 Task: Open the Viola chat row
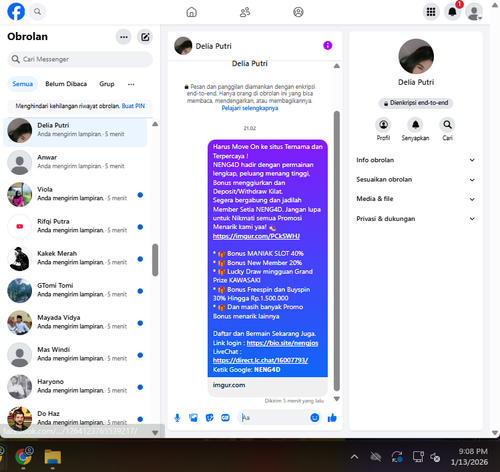tap(75, 194)
